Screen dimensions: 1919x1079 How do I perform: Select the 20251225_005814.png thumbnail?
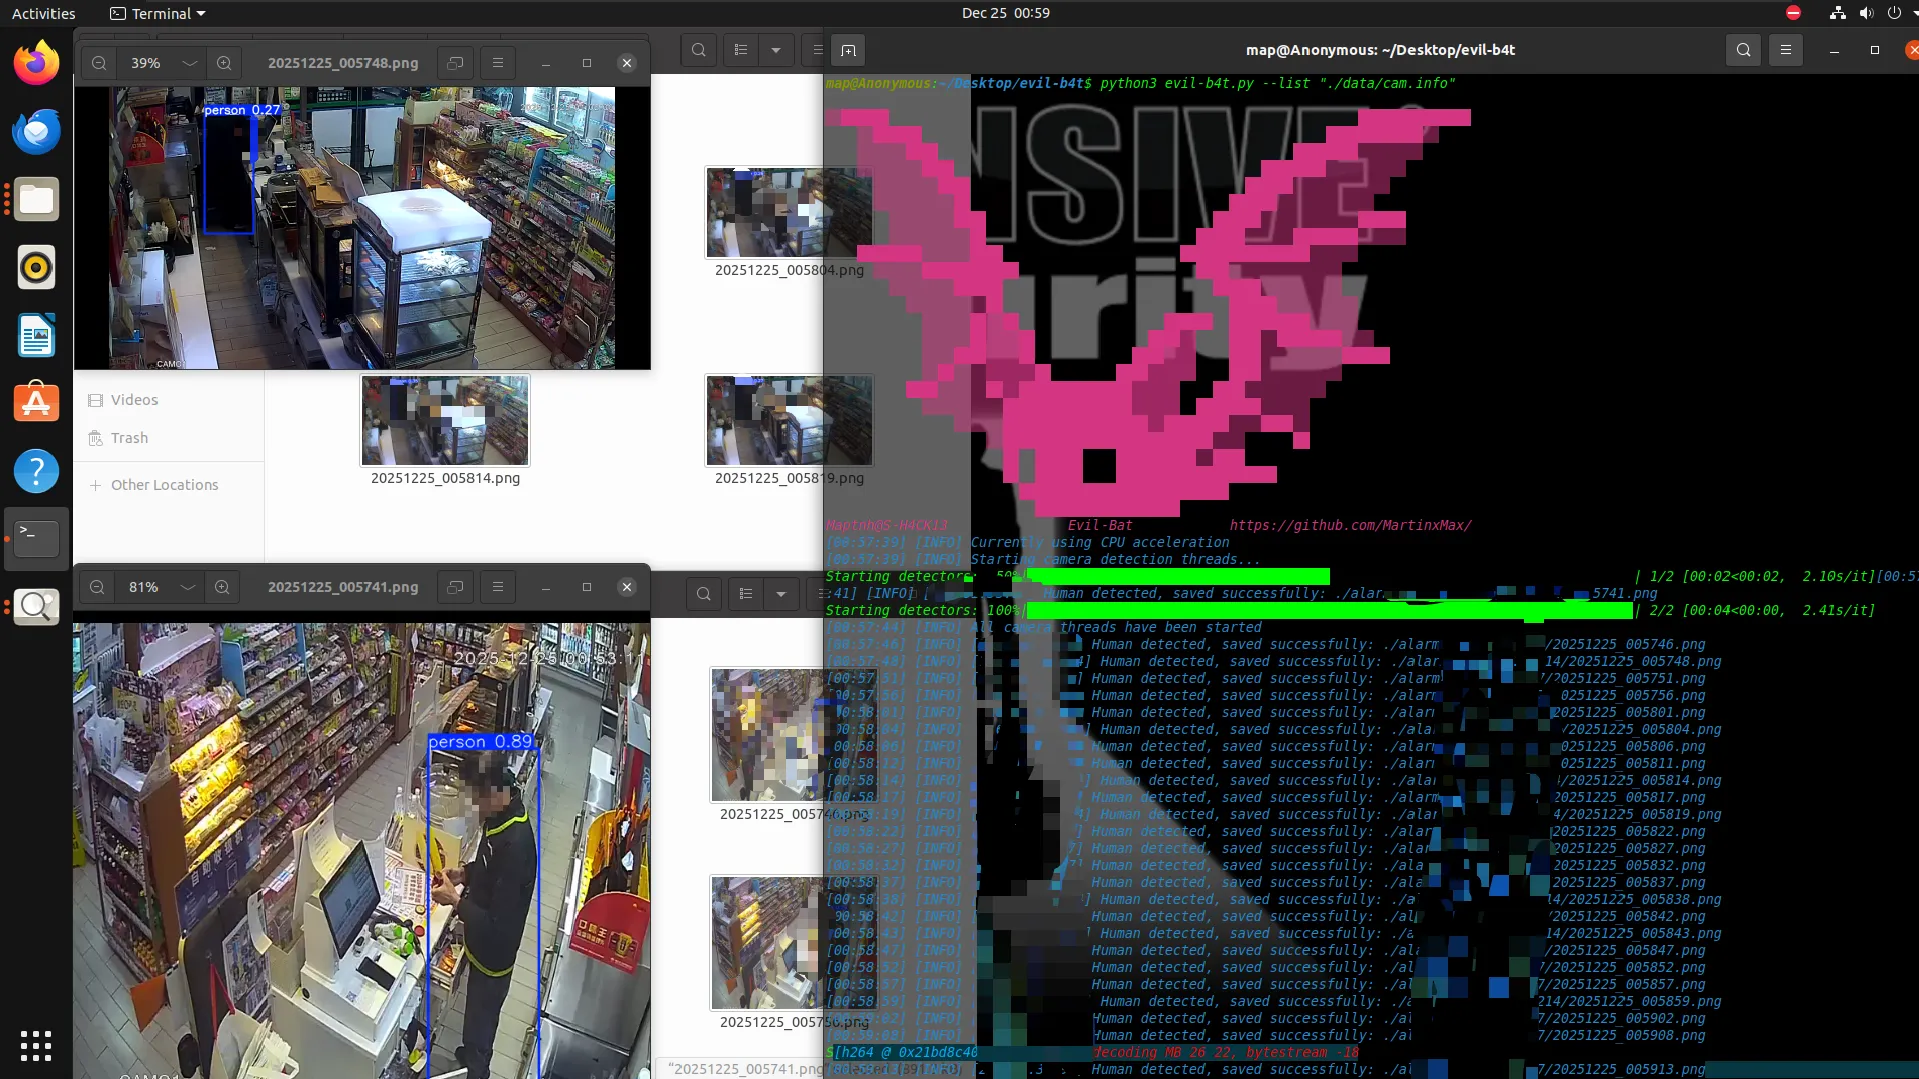point(445,420)
